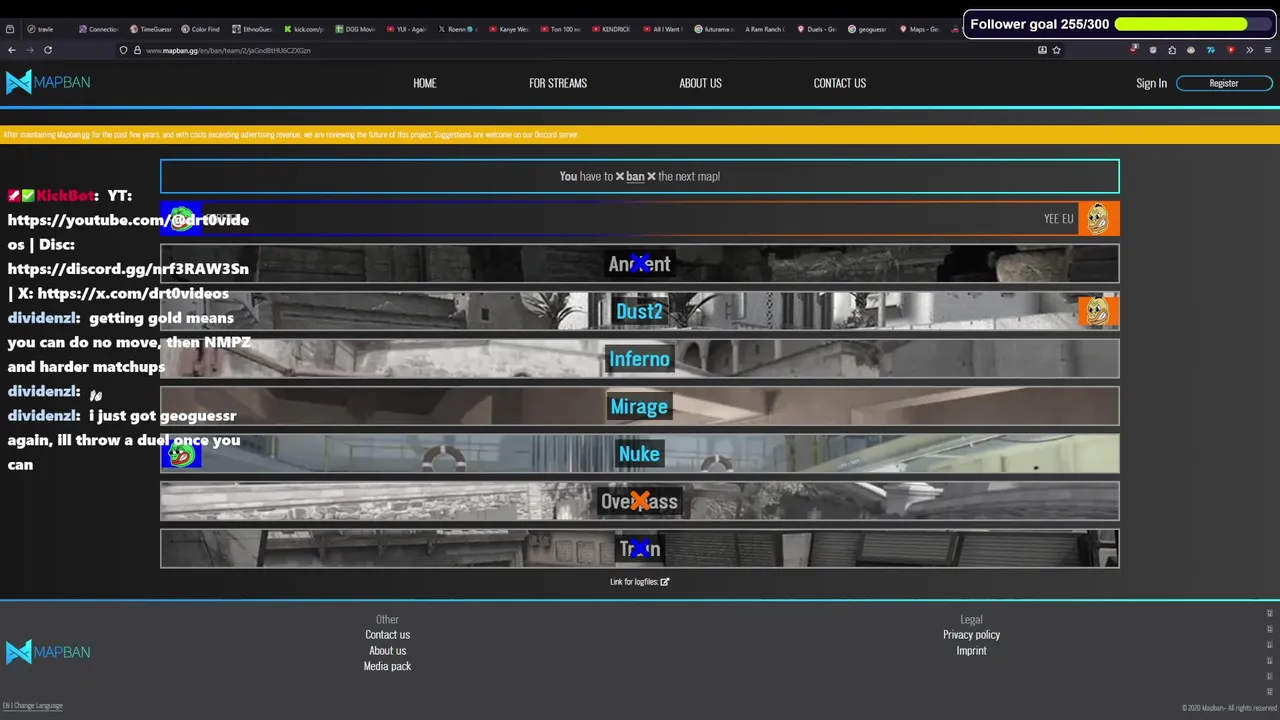Click the red shield extension icon

[x=1230, y=50]
